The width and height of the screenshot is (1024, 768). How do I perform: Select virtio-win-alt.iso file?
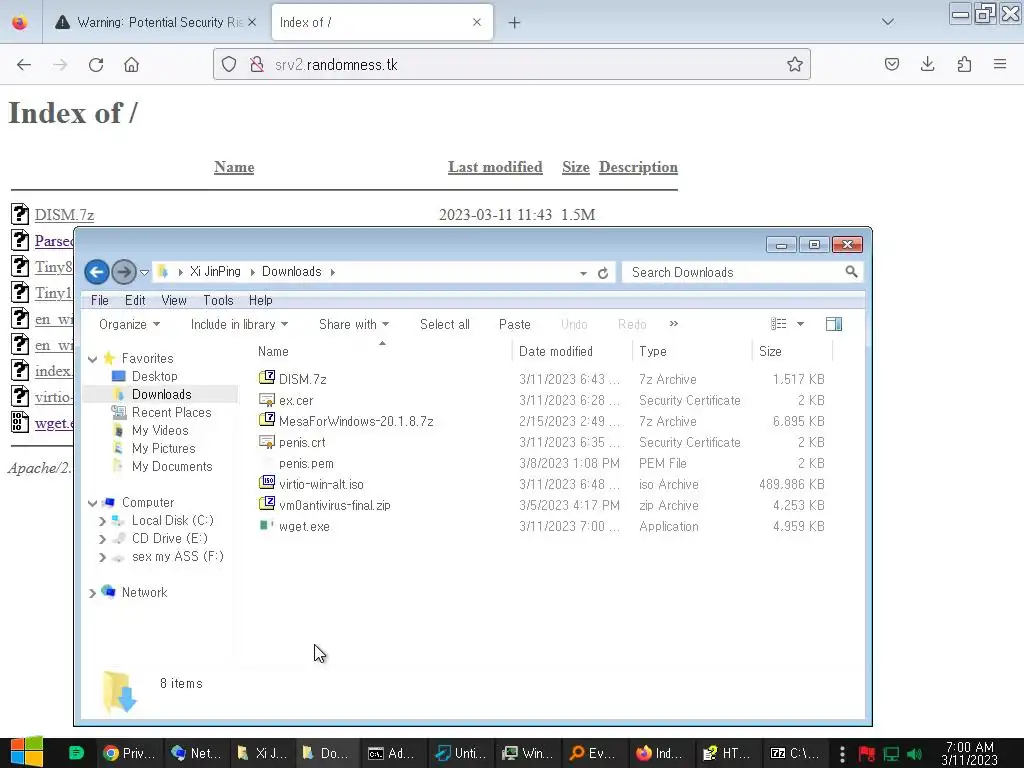coord(321,484)
